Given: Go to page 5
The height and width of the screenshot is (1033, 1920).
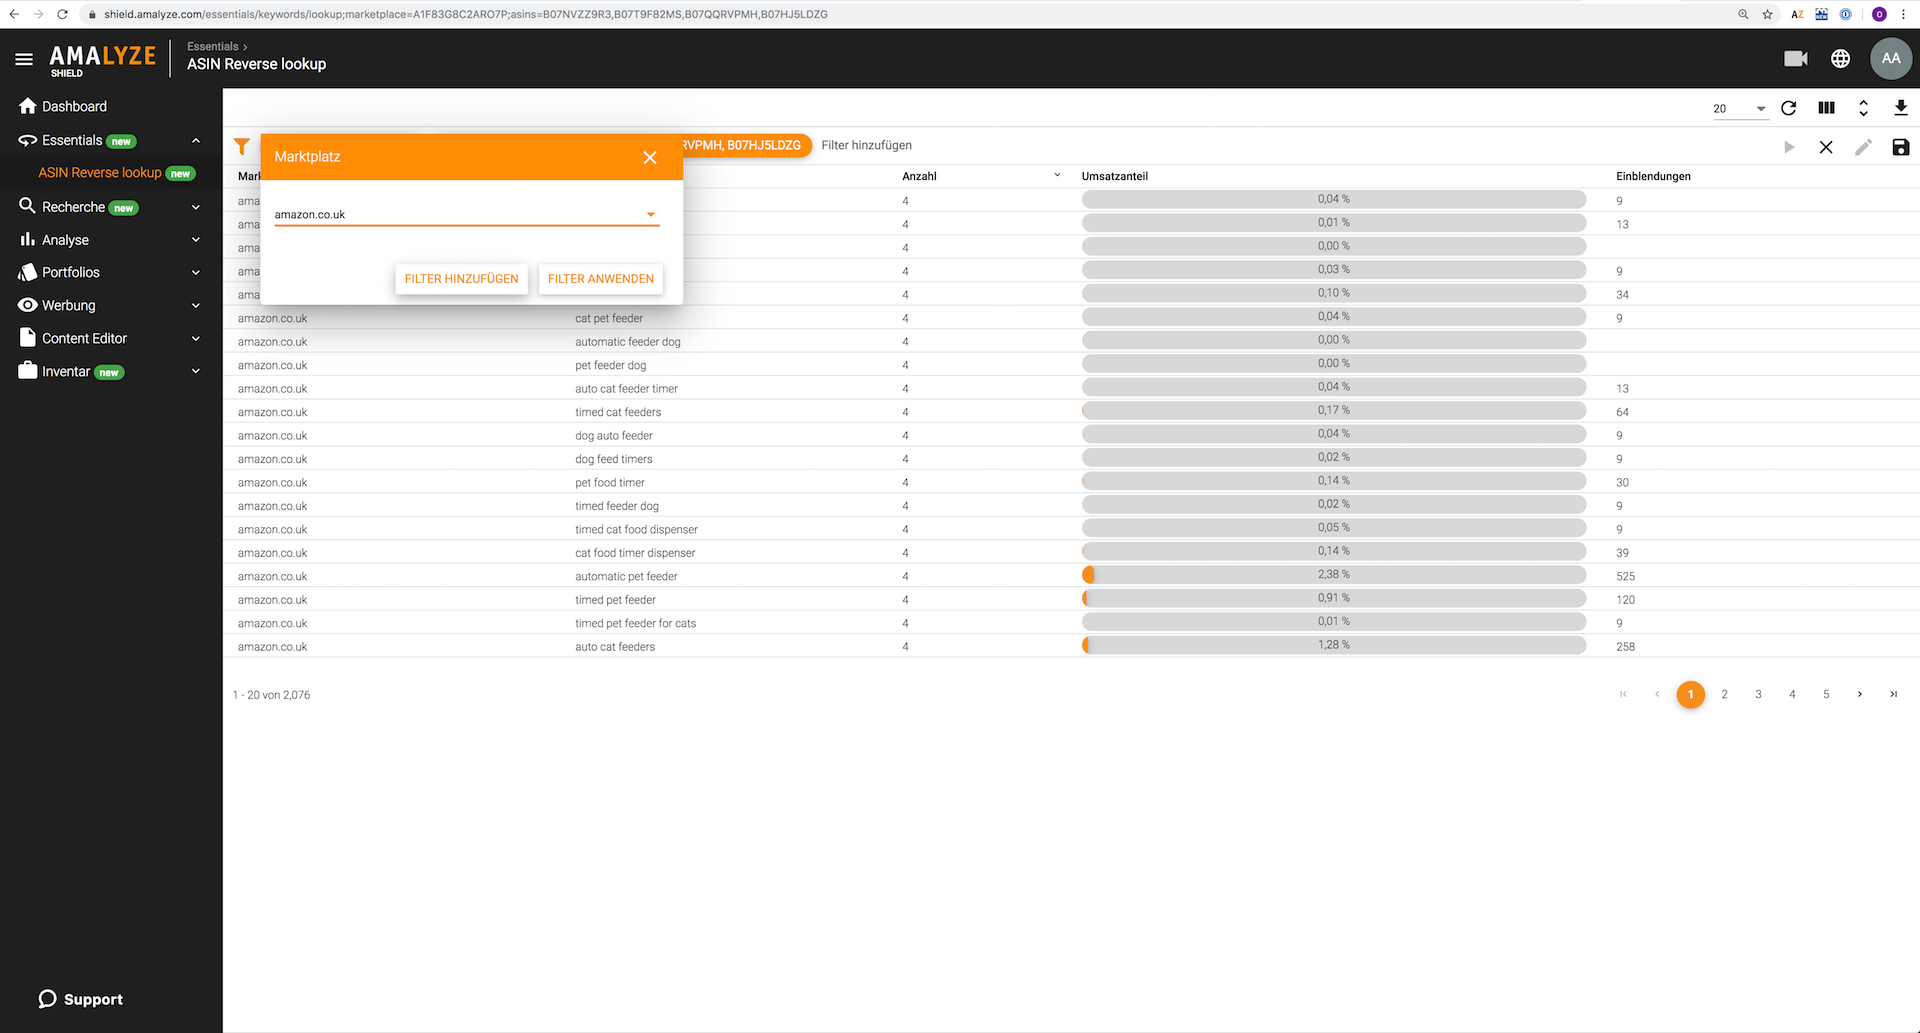Looking at the screenshot, I should click(x=1826, y=694).
